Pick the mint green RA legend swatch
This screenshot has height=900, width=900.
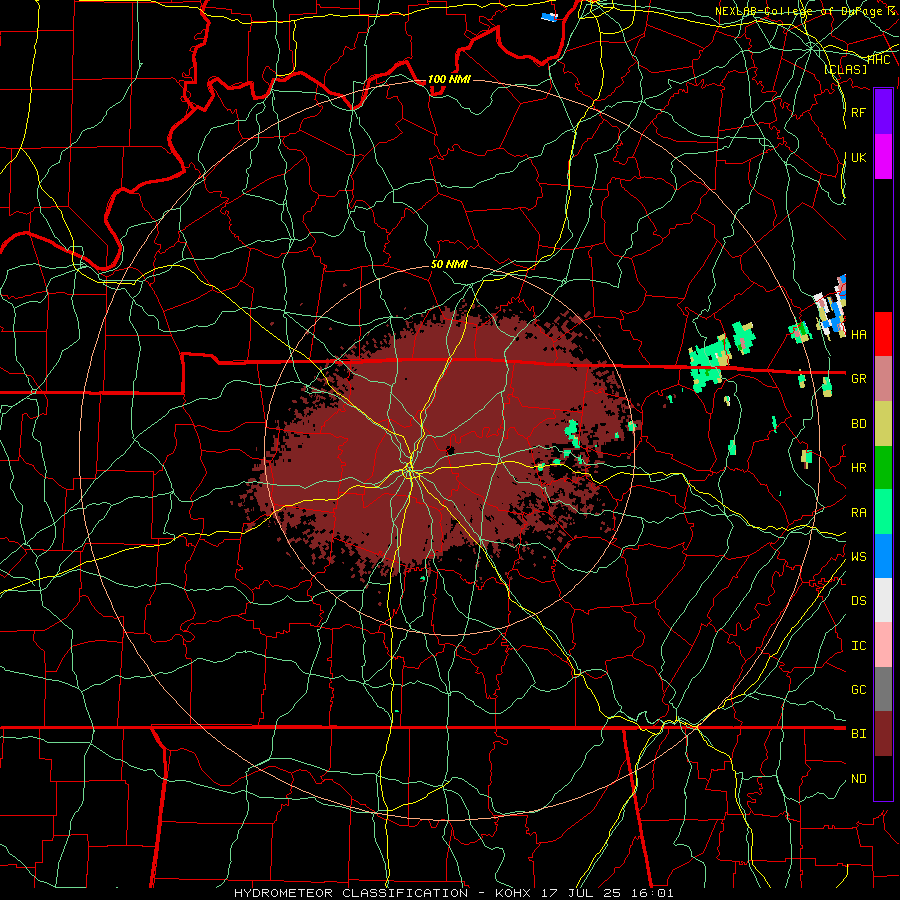pyautogui.click(x=883, y=512)
